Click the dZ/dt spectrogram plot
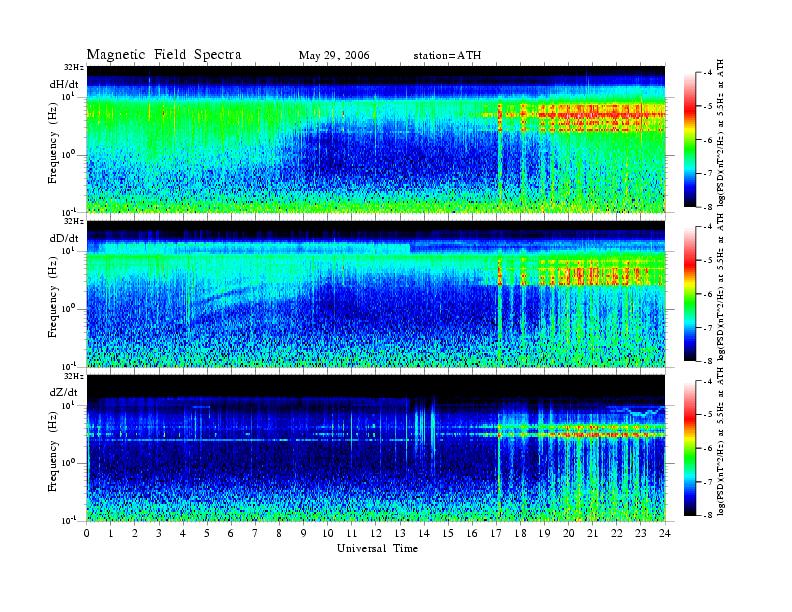The width and height of the screenshot is (792, 612). tap(376, 448)
